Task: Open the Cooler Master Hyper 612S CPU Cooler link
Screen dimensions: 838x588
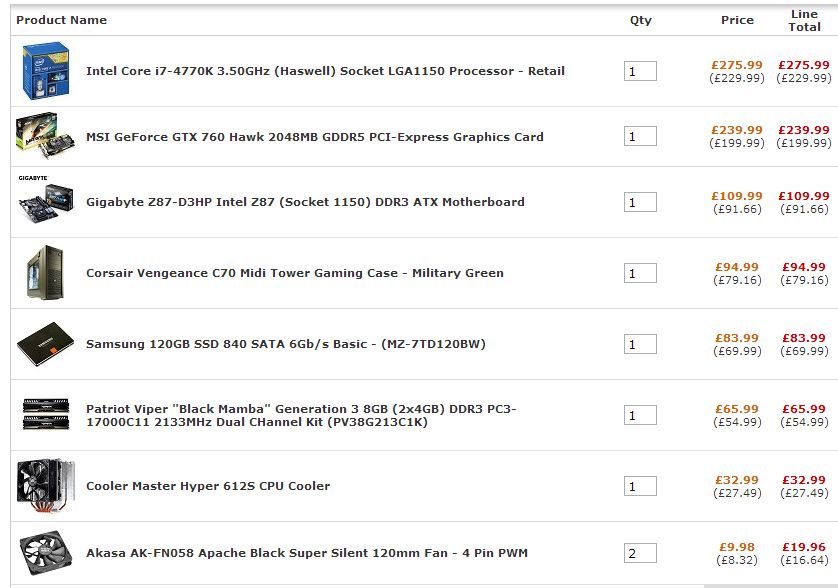Action: click(x=208, y=486)
